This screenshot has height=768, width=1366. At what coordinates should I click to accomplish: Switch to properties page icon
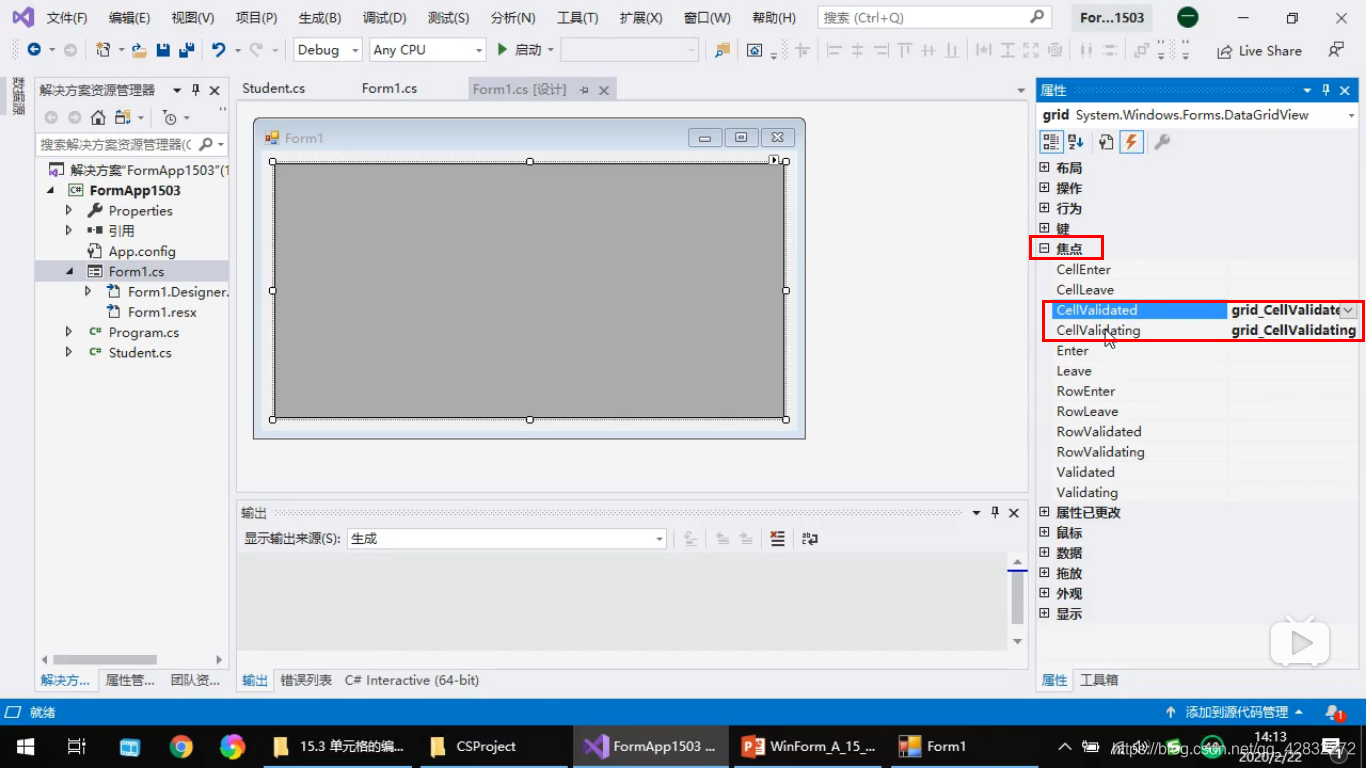pos(1105,142)
